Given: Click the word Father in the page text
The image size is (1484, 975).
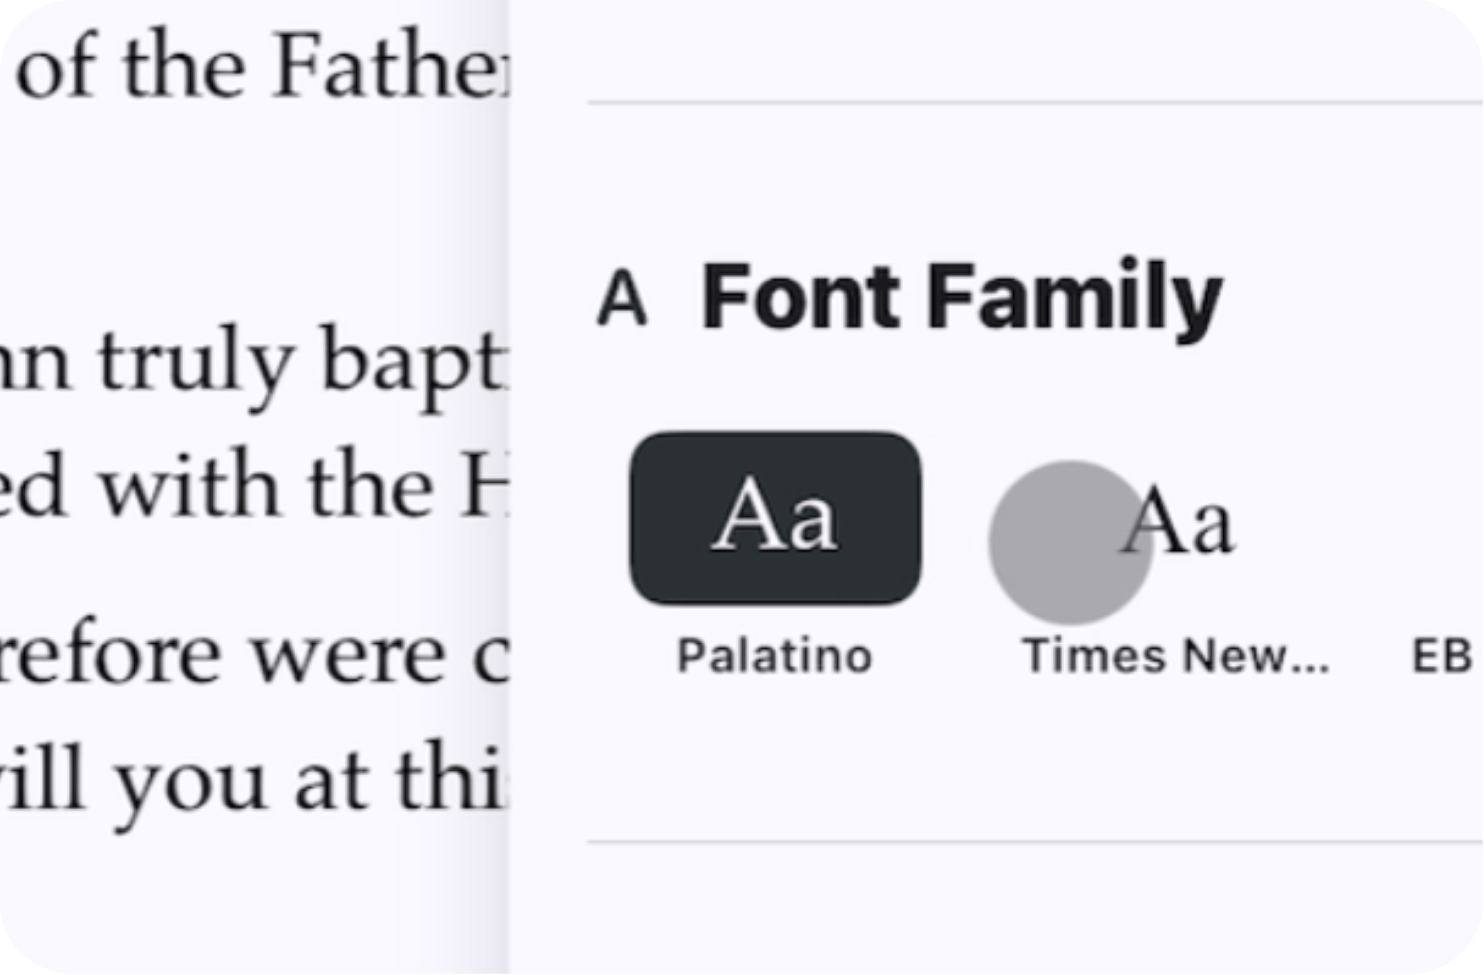Looking at the screenshot, I should click(390, 68).
